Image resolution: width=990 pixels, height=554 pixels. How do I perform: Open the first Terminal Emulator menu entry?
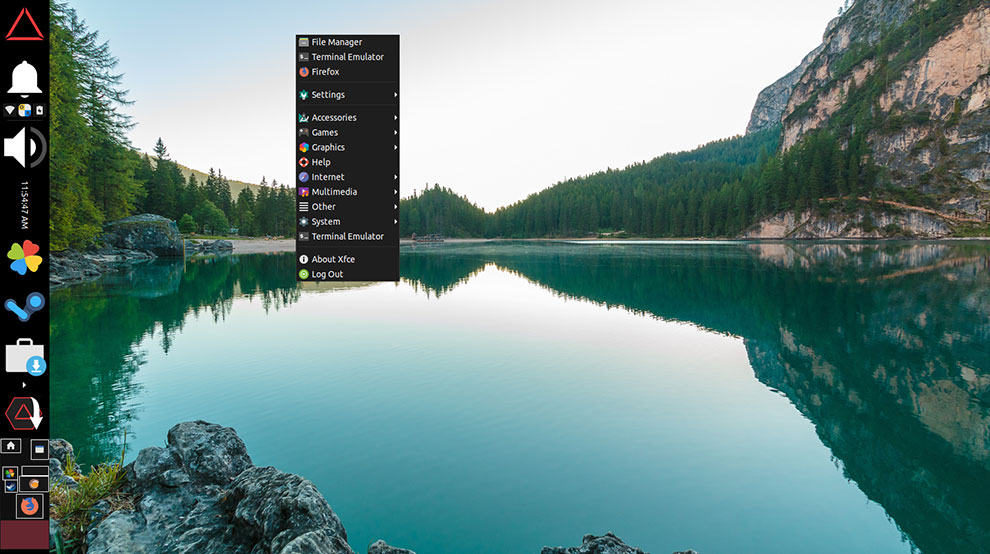347,57
